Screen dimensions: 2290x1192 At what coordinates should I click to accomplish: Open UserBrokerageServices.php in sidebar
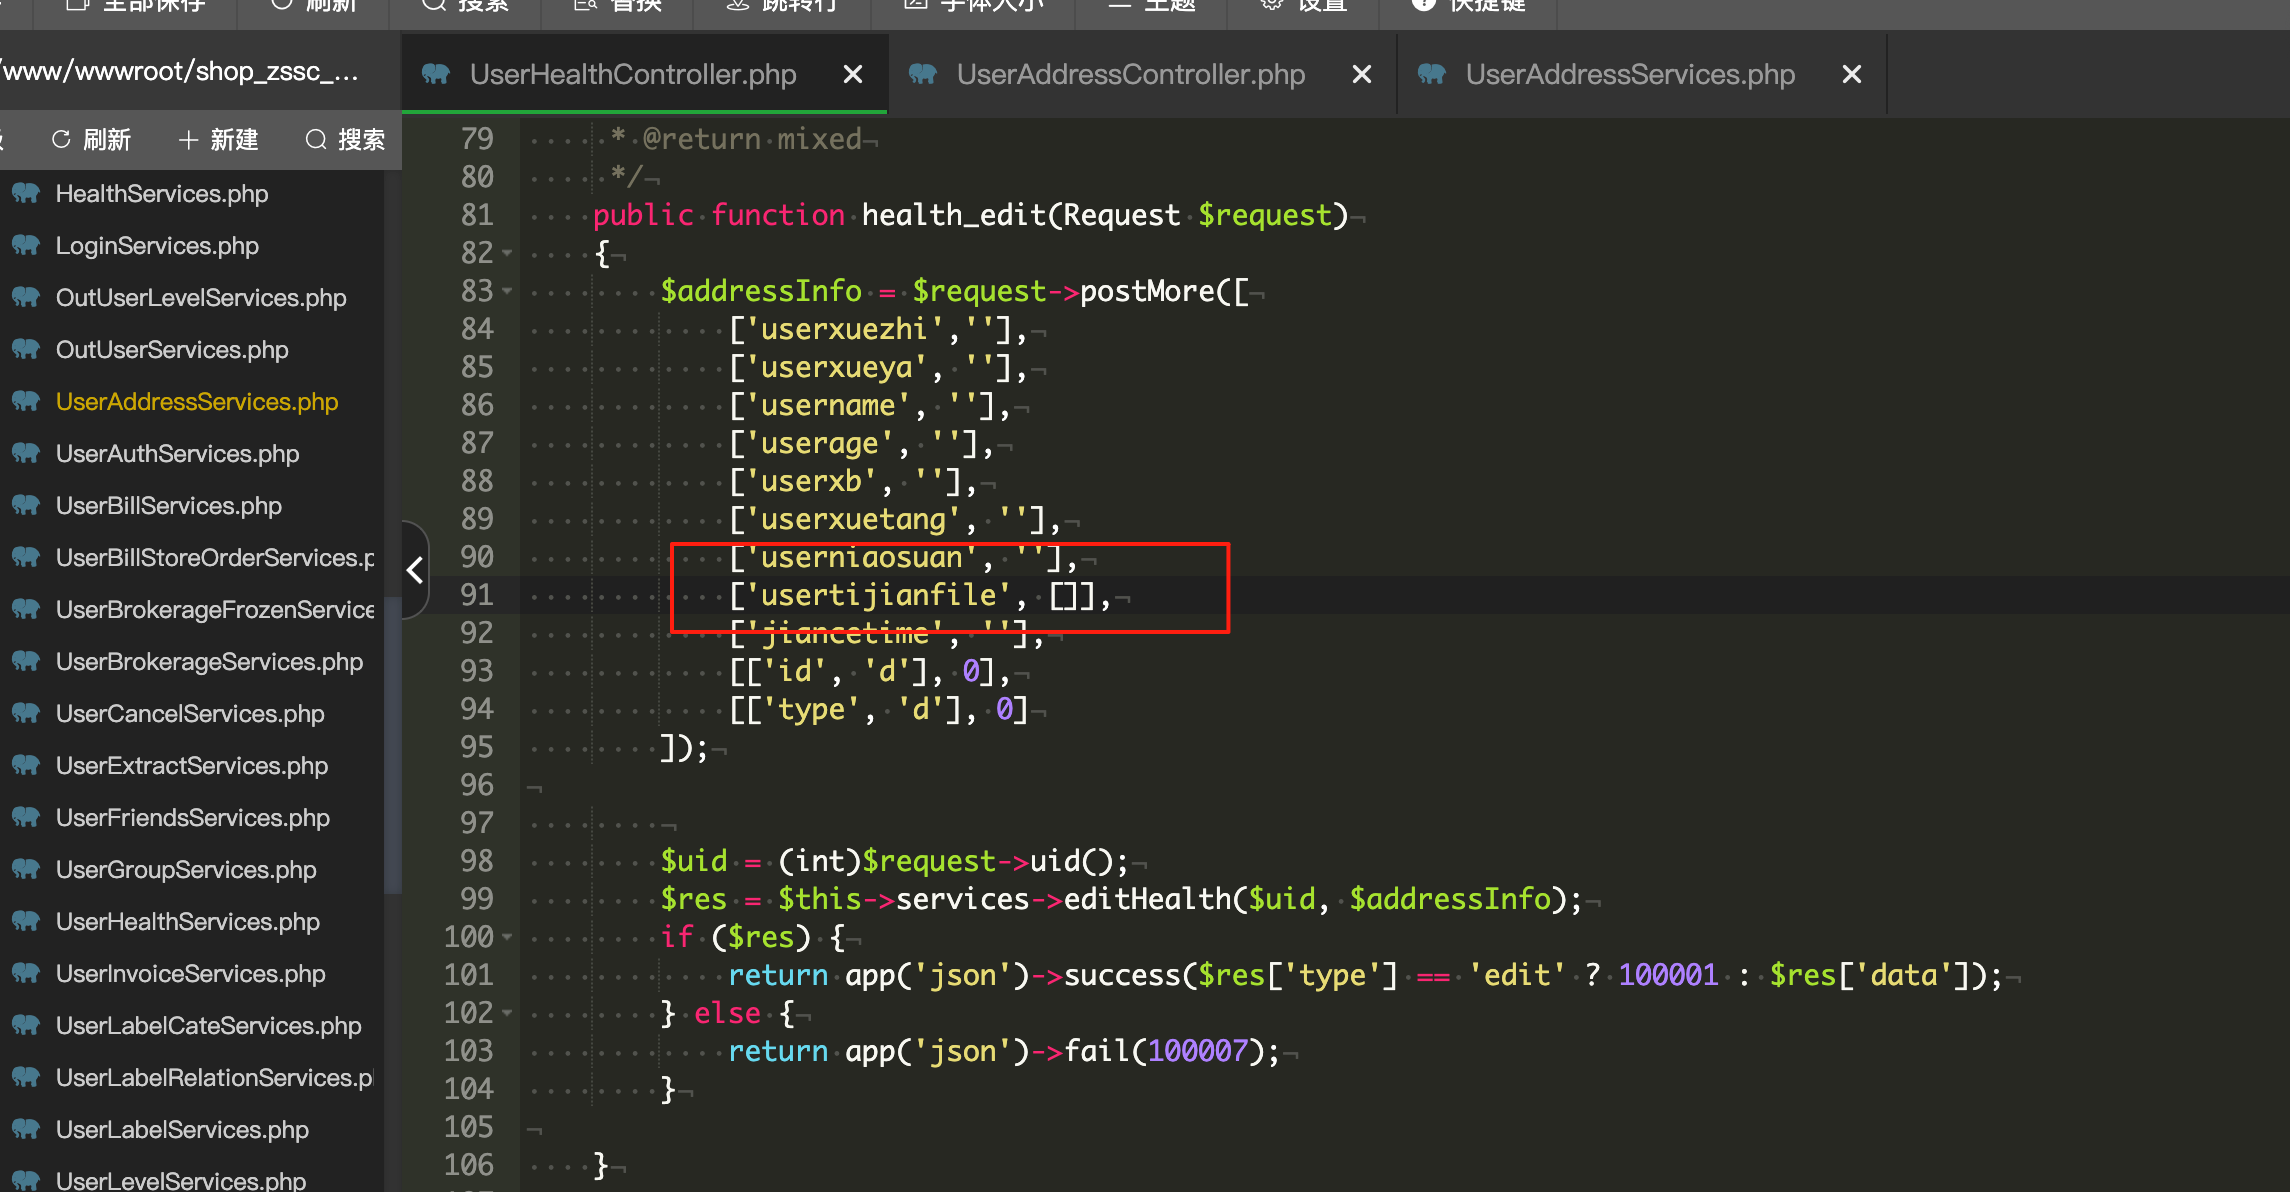coord(209,661)
